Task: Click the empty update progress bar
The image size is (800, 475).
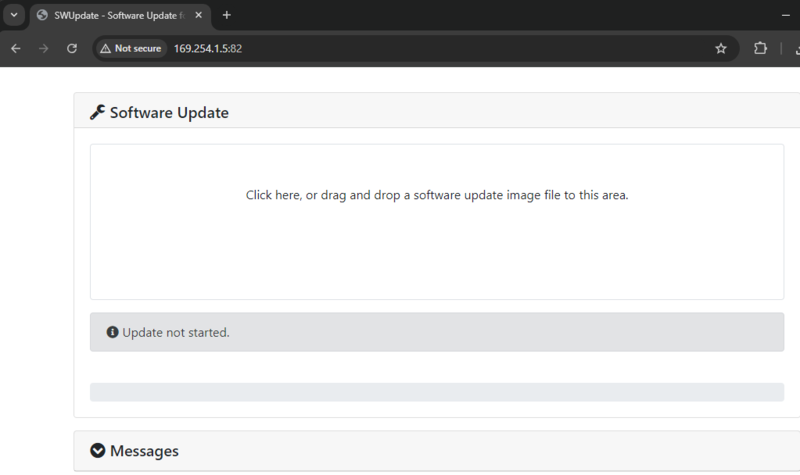Action: (x=437, y=392)
